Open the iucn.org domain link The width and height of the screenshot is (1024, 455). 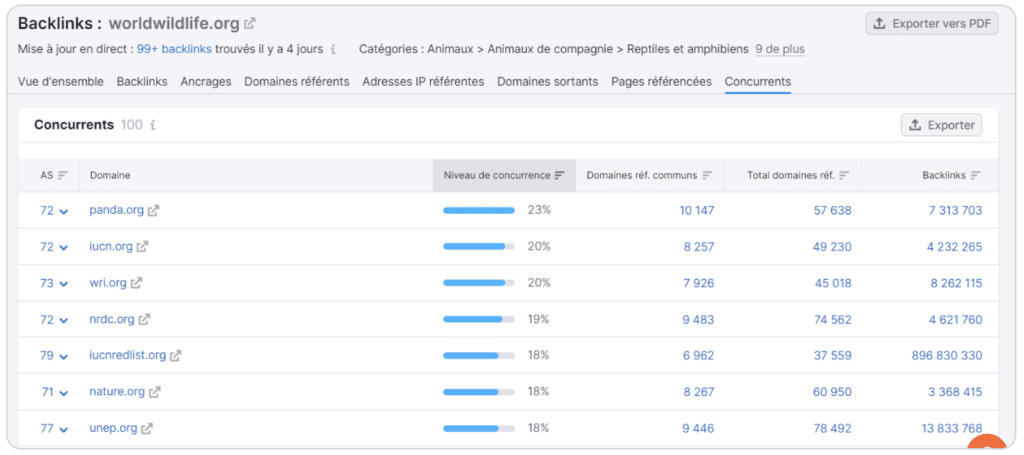111,246
